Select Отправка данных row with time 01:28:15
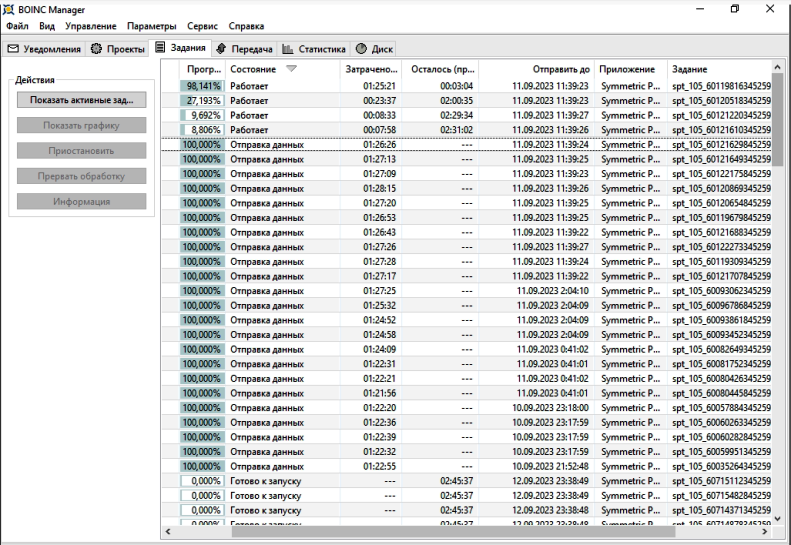Viewport: 791px width, 545px height. tap(466, 188)
